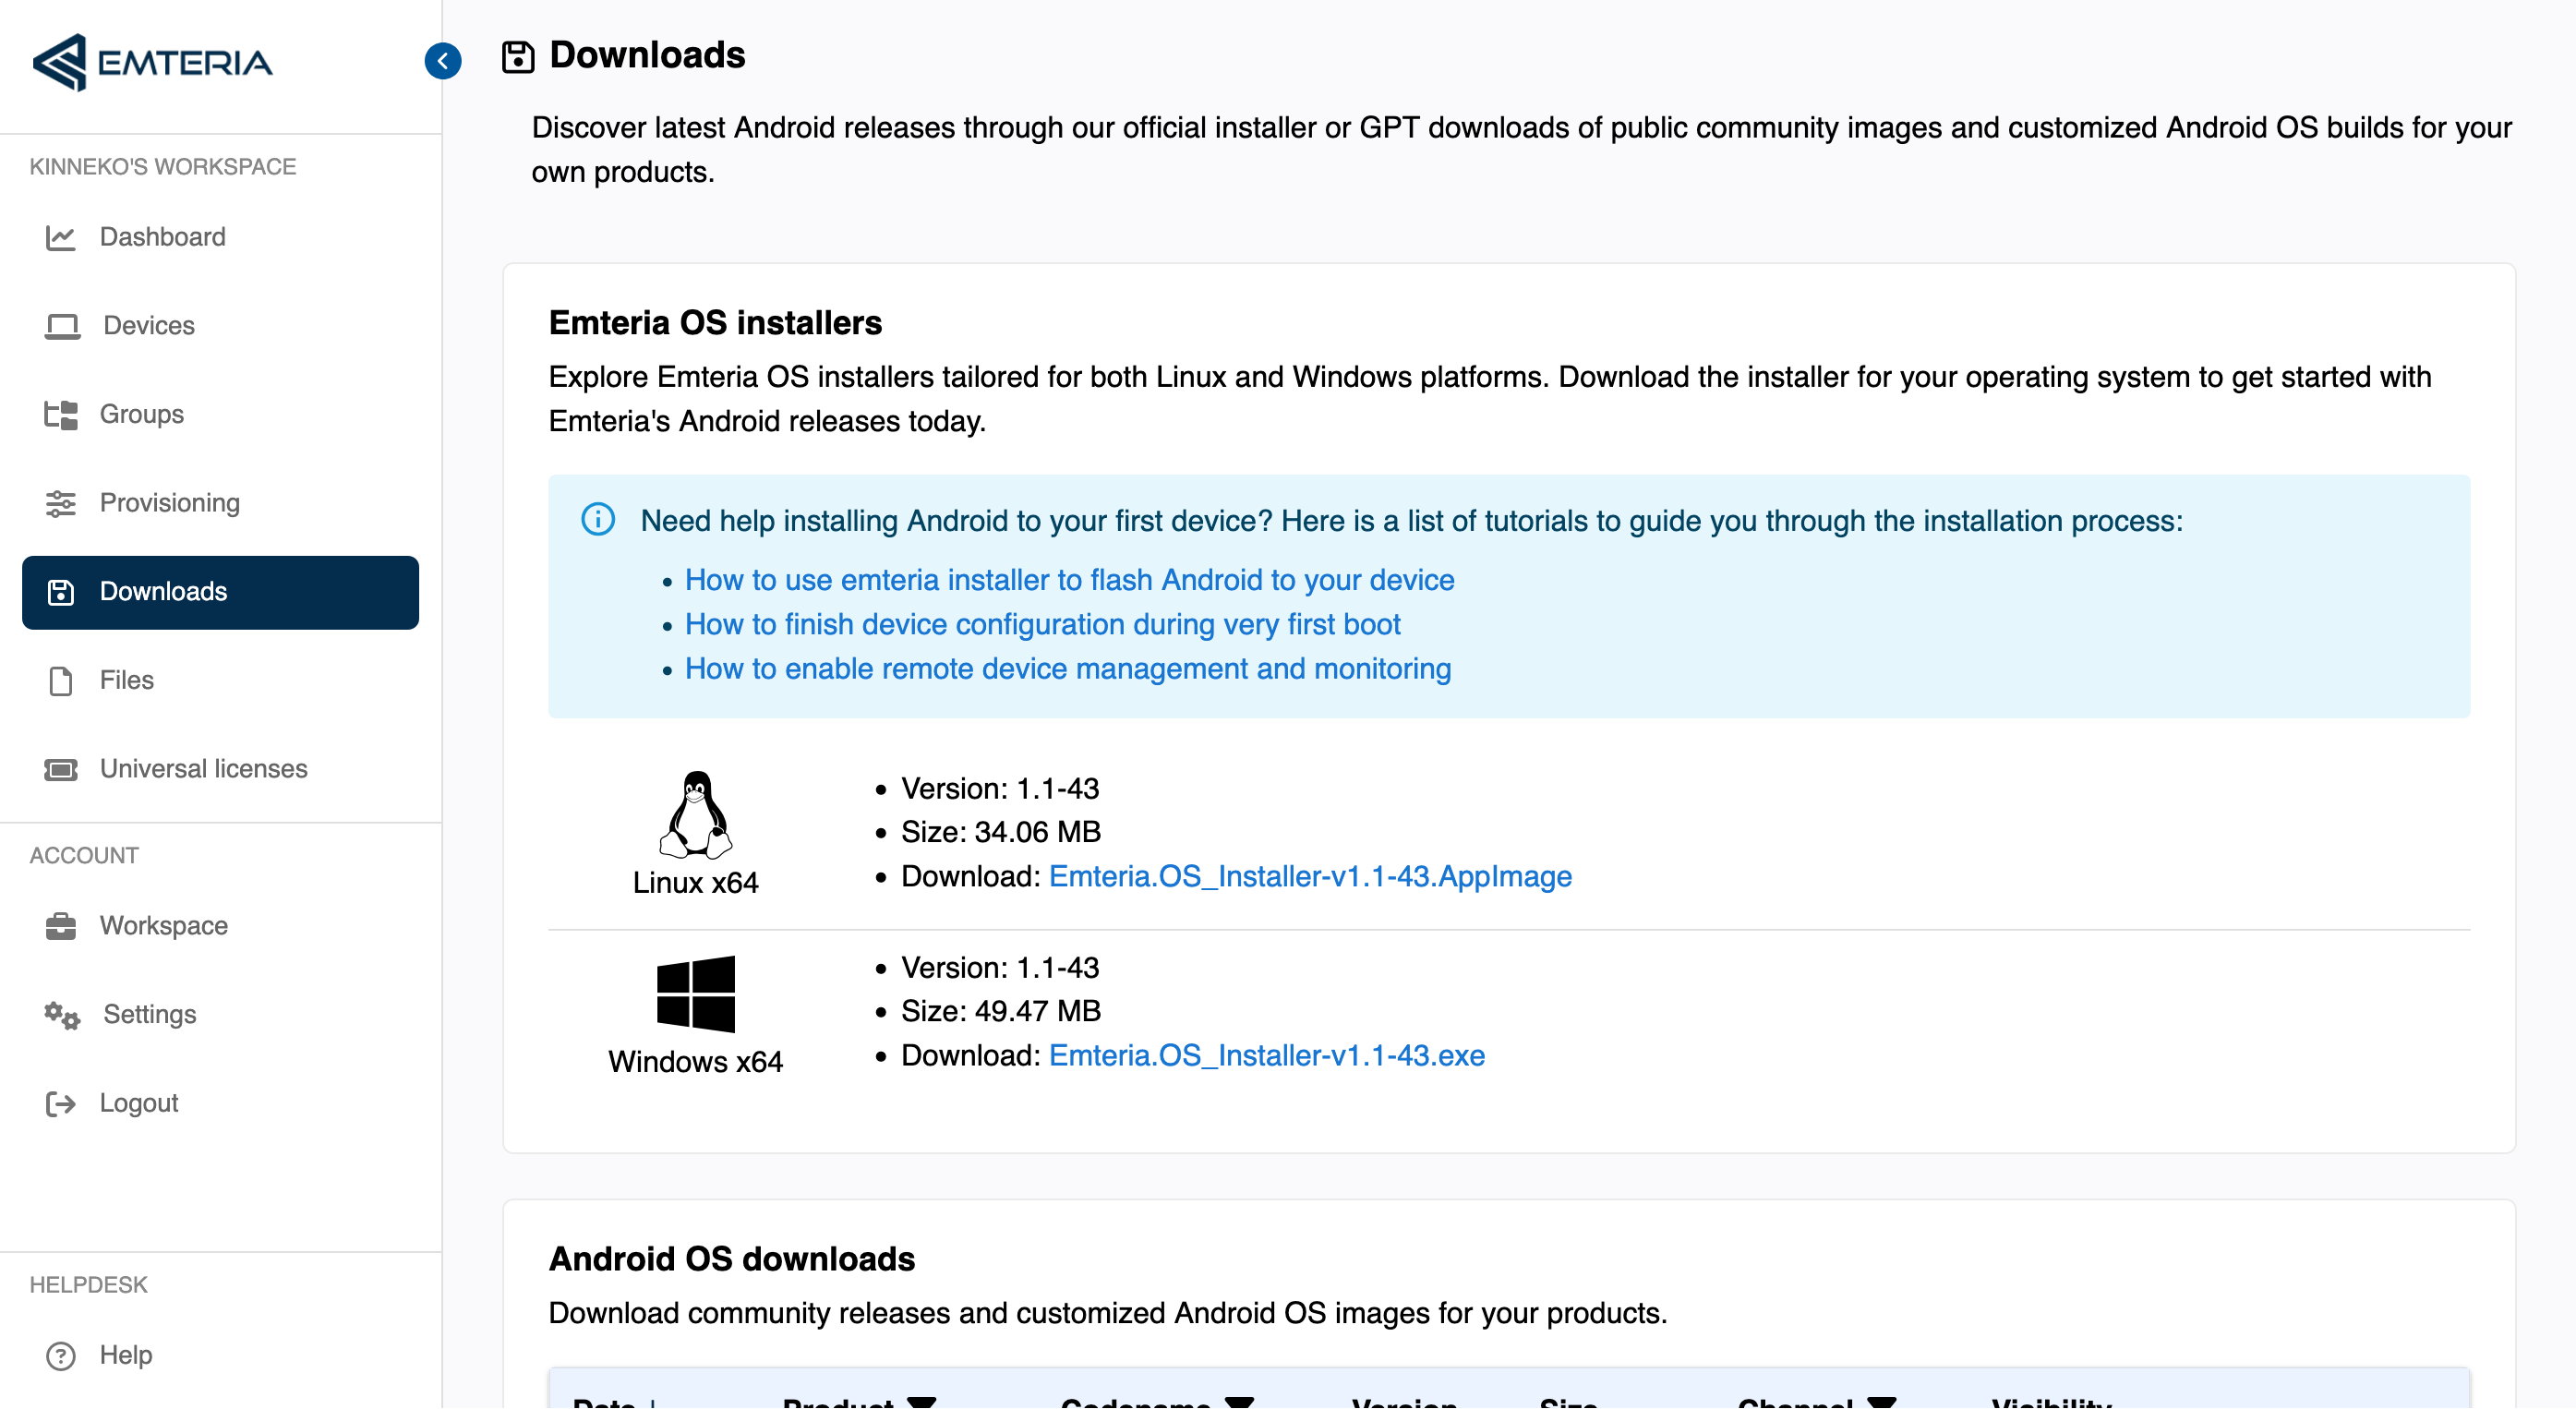Image resolution: width=2576 pixels, height=1409 pixels.
Task: Click the Linux penguin icon
Action: click(696, 815)
